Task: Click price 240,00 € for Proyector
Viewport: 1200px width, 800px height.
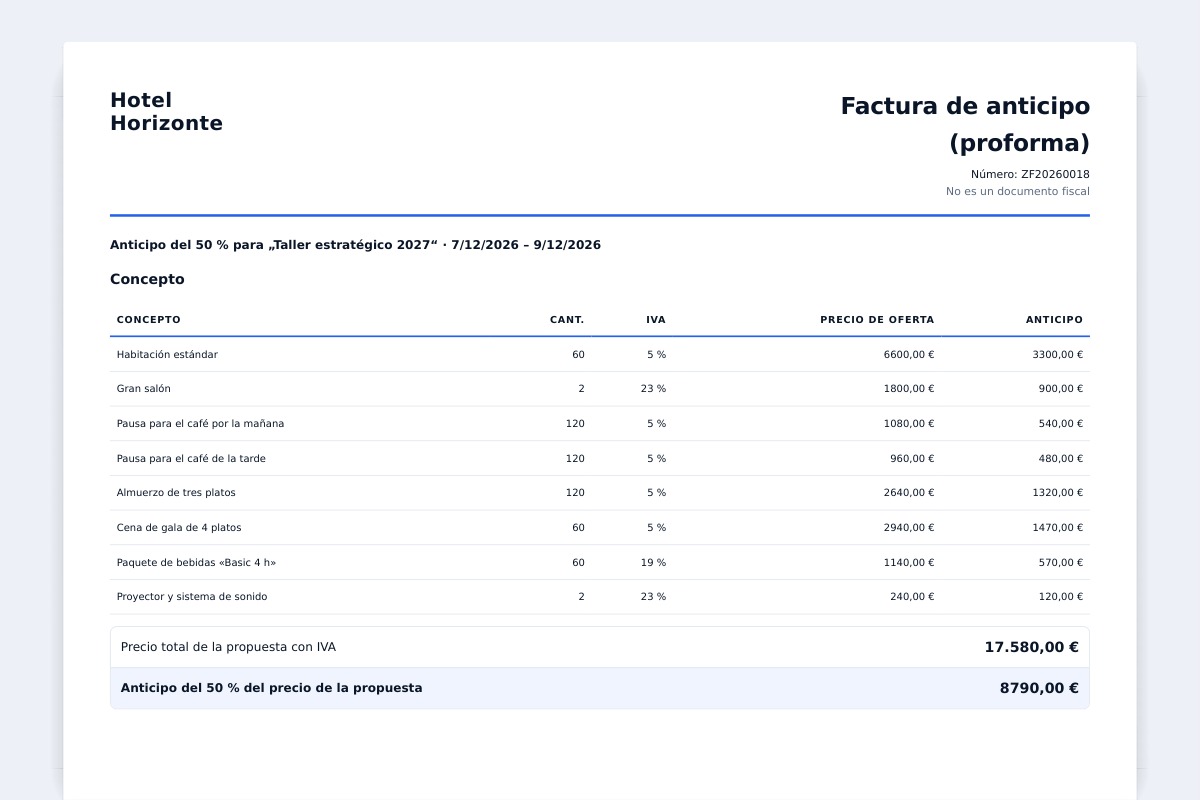Action: point(912,597)
